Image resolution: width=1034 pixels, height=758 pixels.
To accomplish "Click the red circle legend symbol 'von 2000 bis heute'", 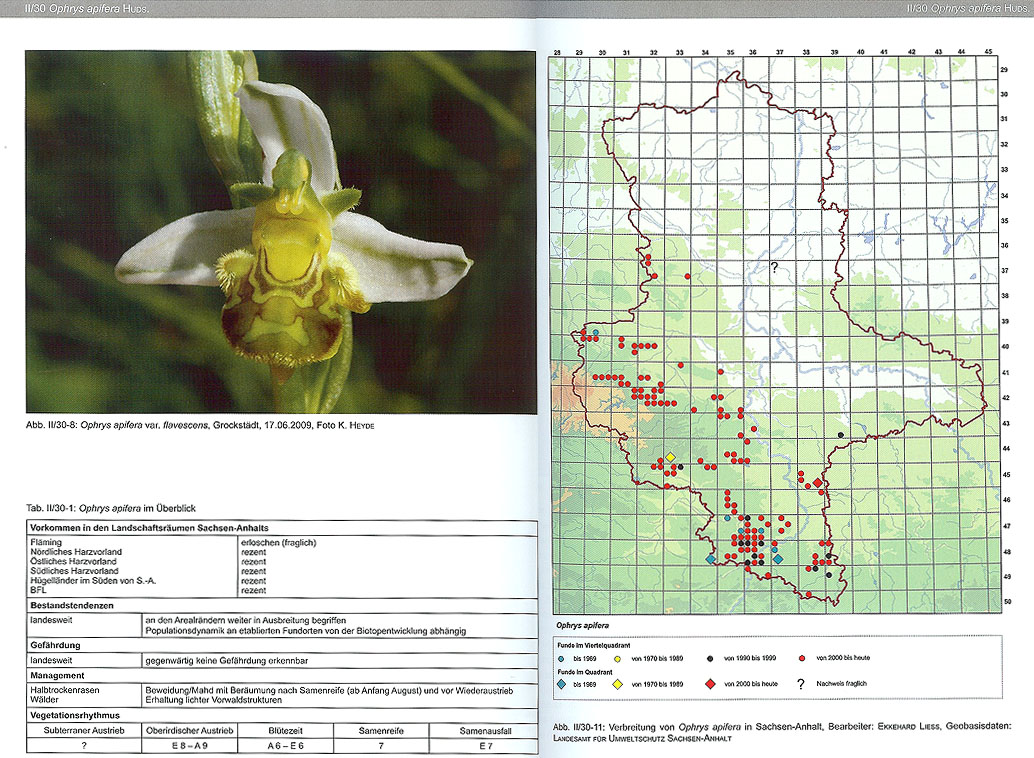I will pos(802,658).
